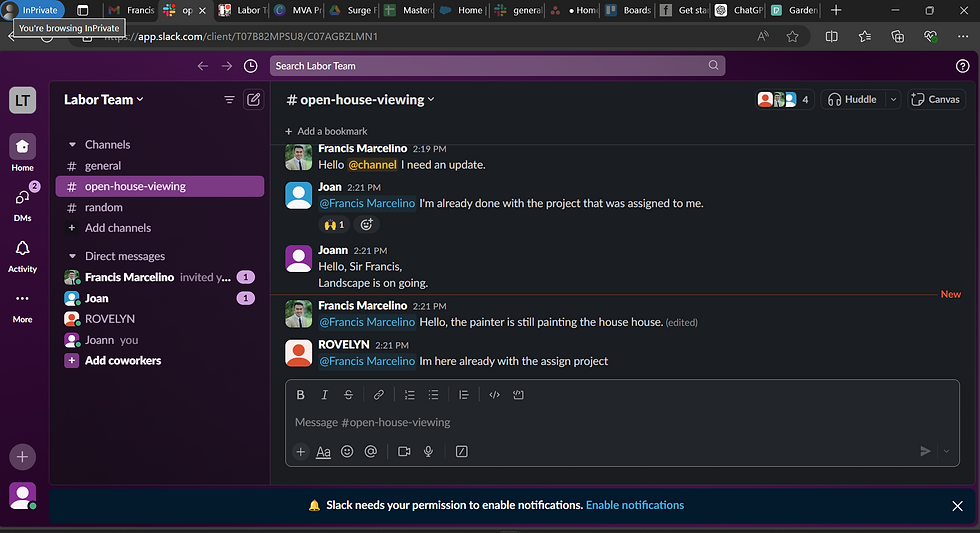Toggle the Aa formatting toolbar
Viewport: 980px width, 533px height.
tap(323, 452)
